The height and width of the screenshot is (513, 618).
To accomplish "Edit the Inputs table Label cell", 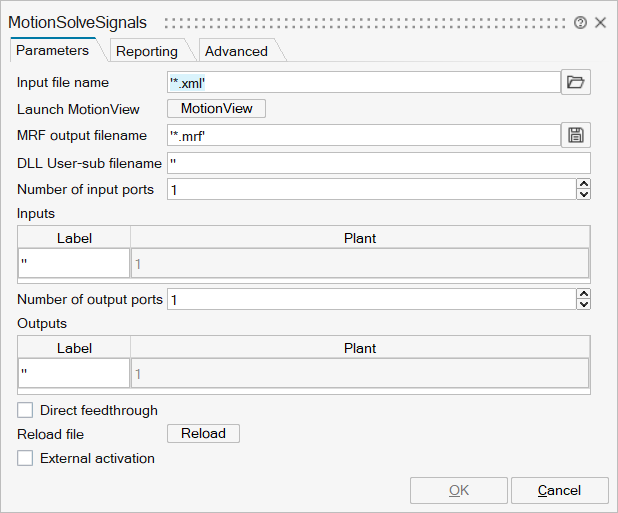I will 74,263.
